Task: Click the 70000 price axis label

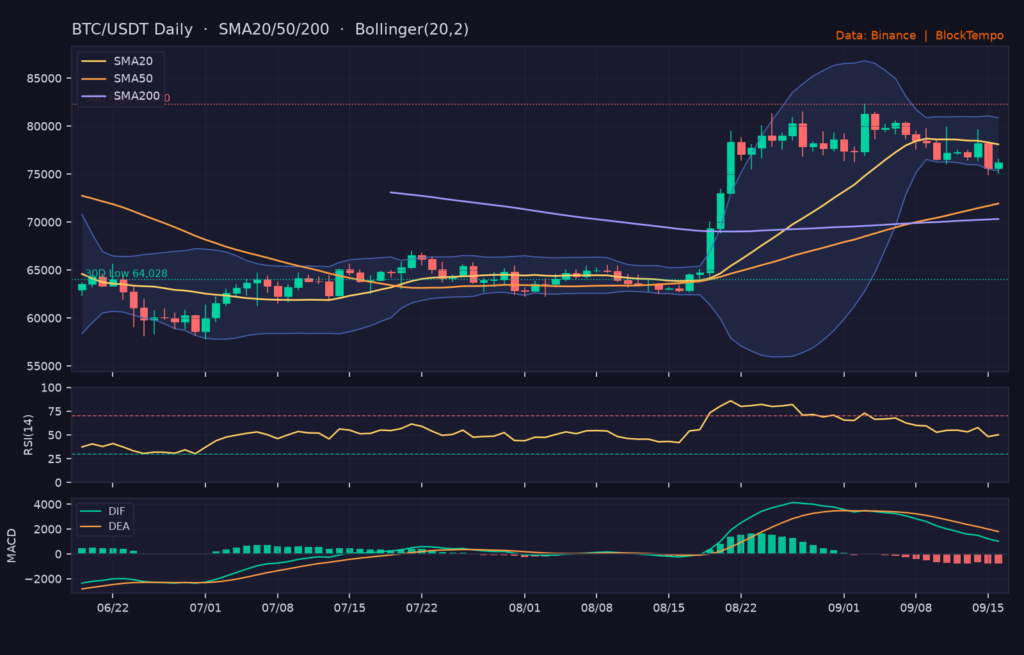Action: pos(44,222)
